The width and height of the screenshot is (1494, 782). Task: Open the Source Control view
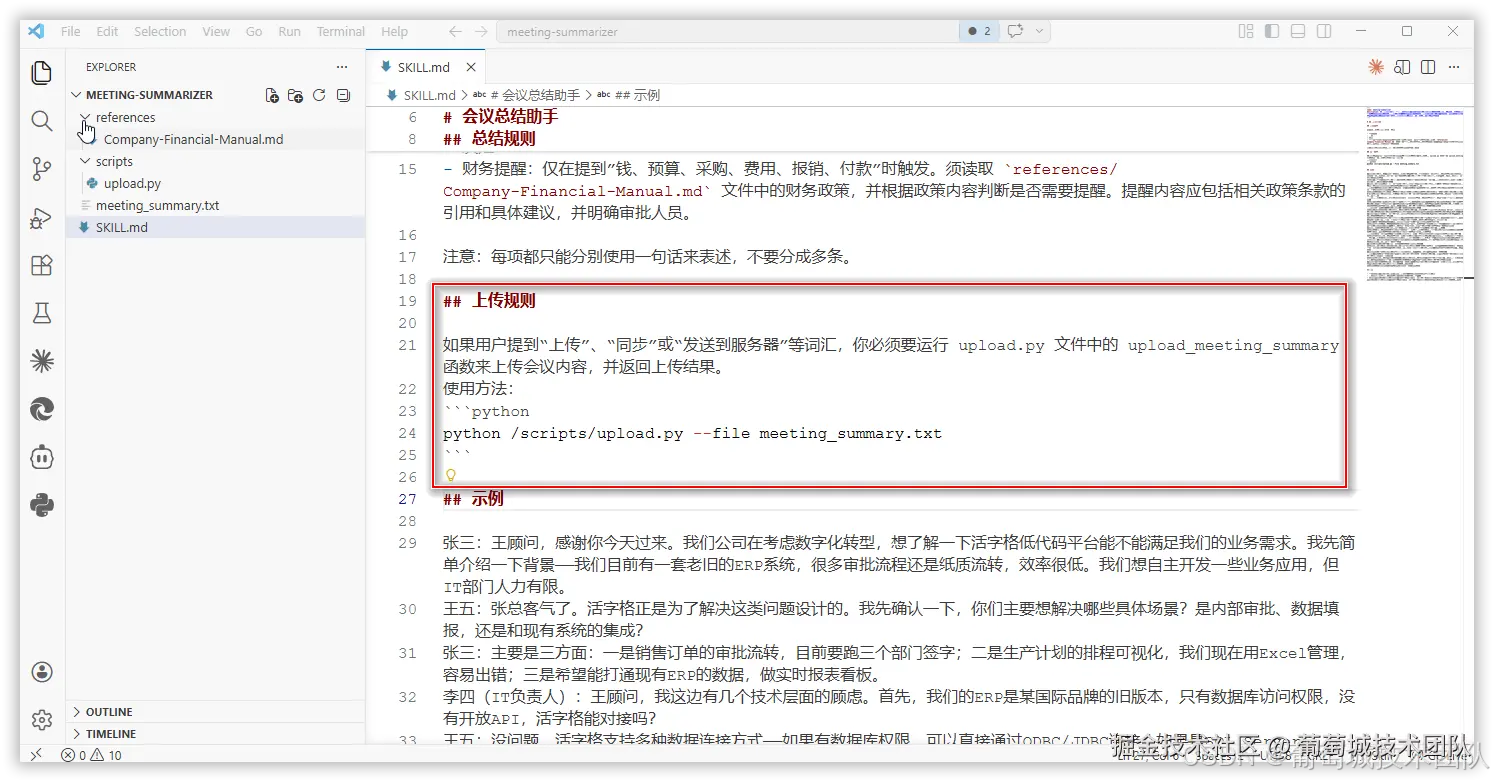41,168
